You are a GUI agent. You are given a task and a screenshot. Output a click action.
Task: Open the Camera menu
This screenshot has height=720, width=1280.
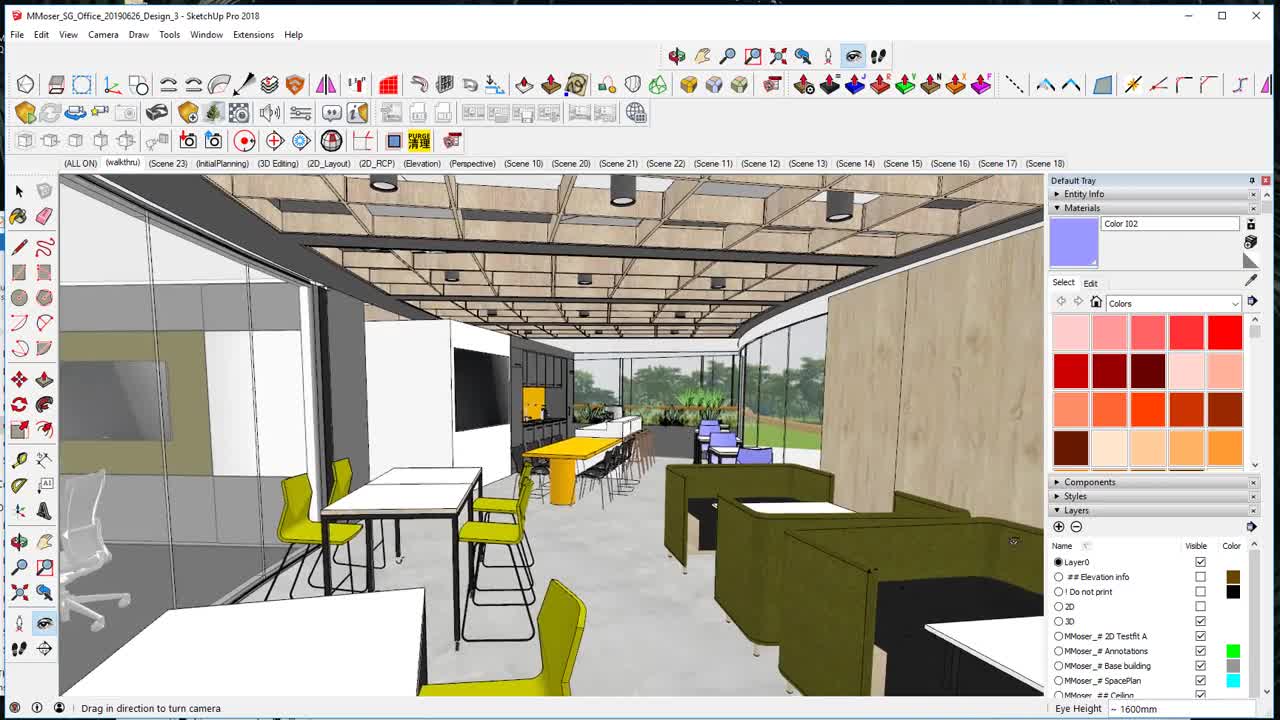pos(103,35)
